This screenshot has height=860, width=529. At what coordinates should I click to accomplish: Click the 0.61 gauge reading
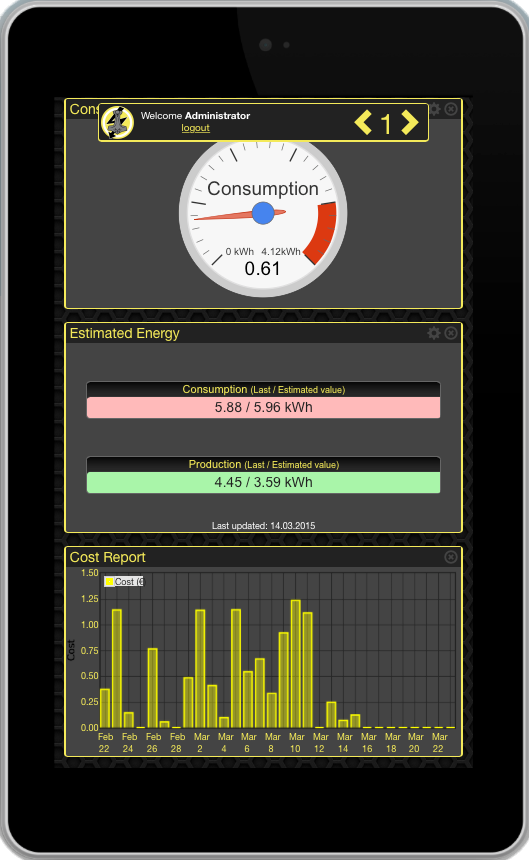coord(263,269)
